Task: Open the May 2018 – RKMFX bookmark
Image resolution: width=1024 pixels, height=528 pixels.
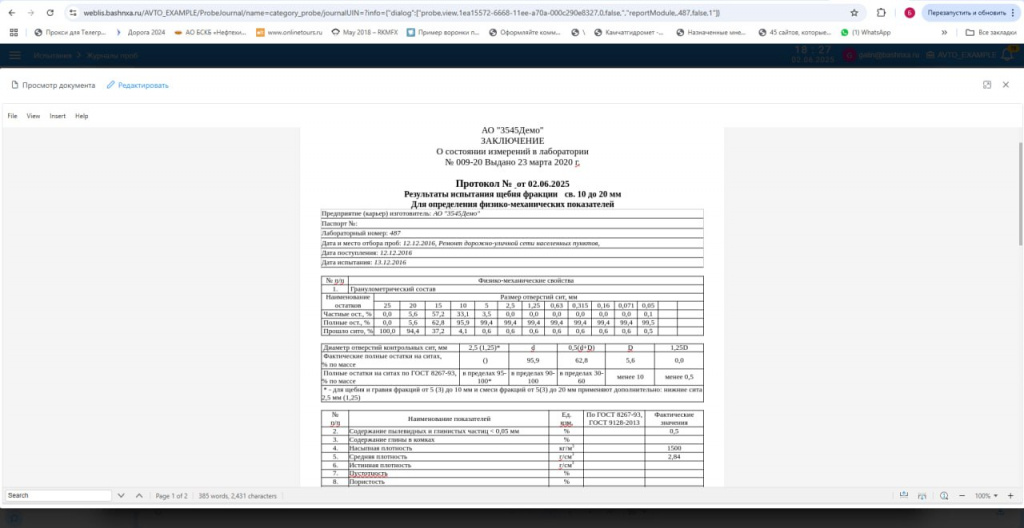Action: point(364,32)
